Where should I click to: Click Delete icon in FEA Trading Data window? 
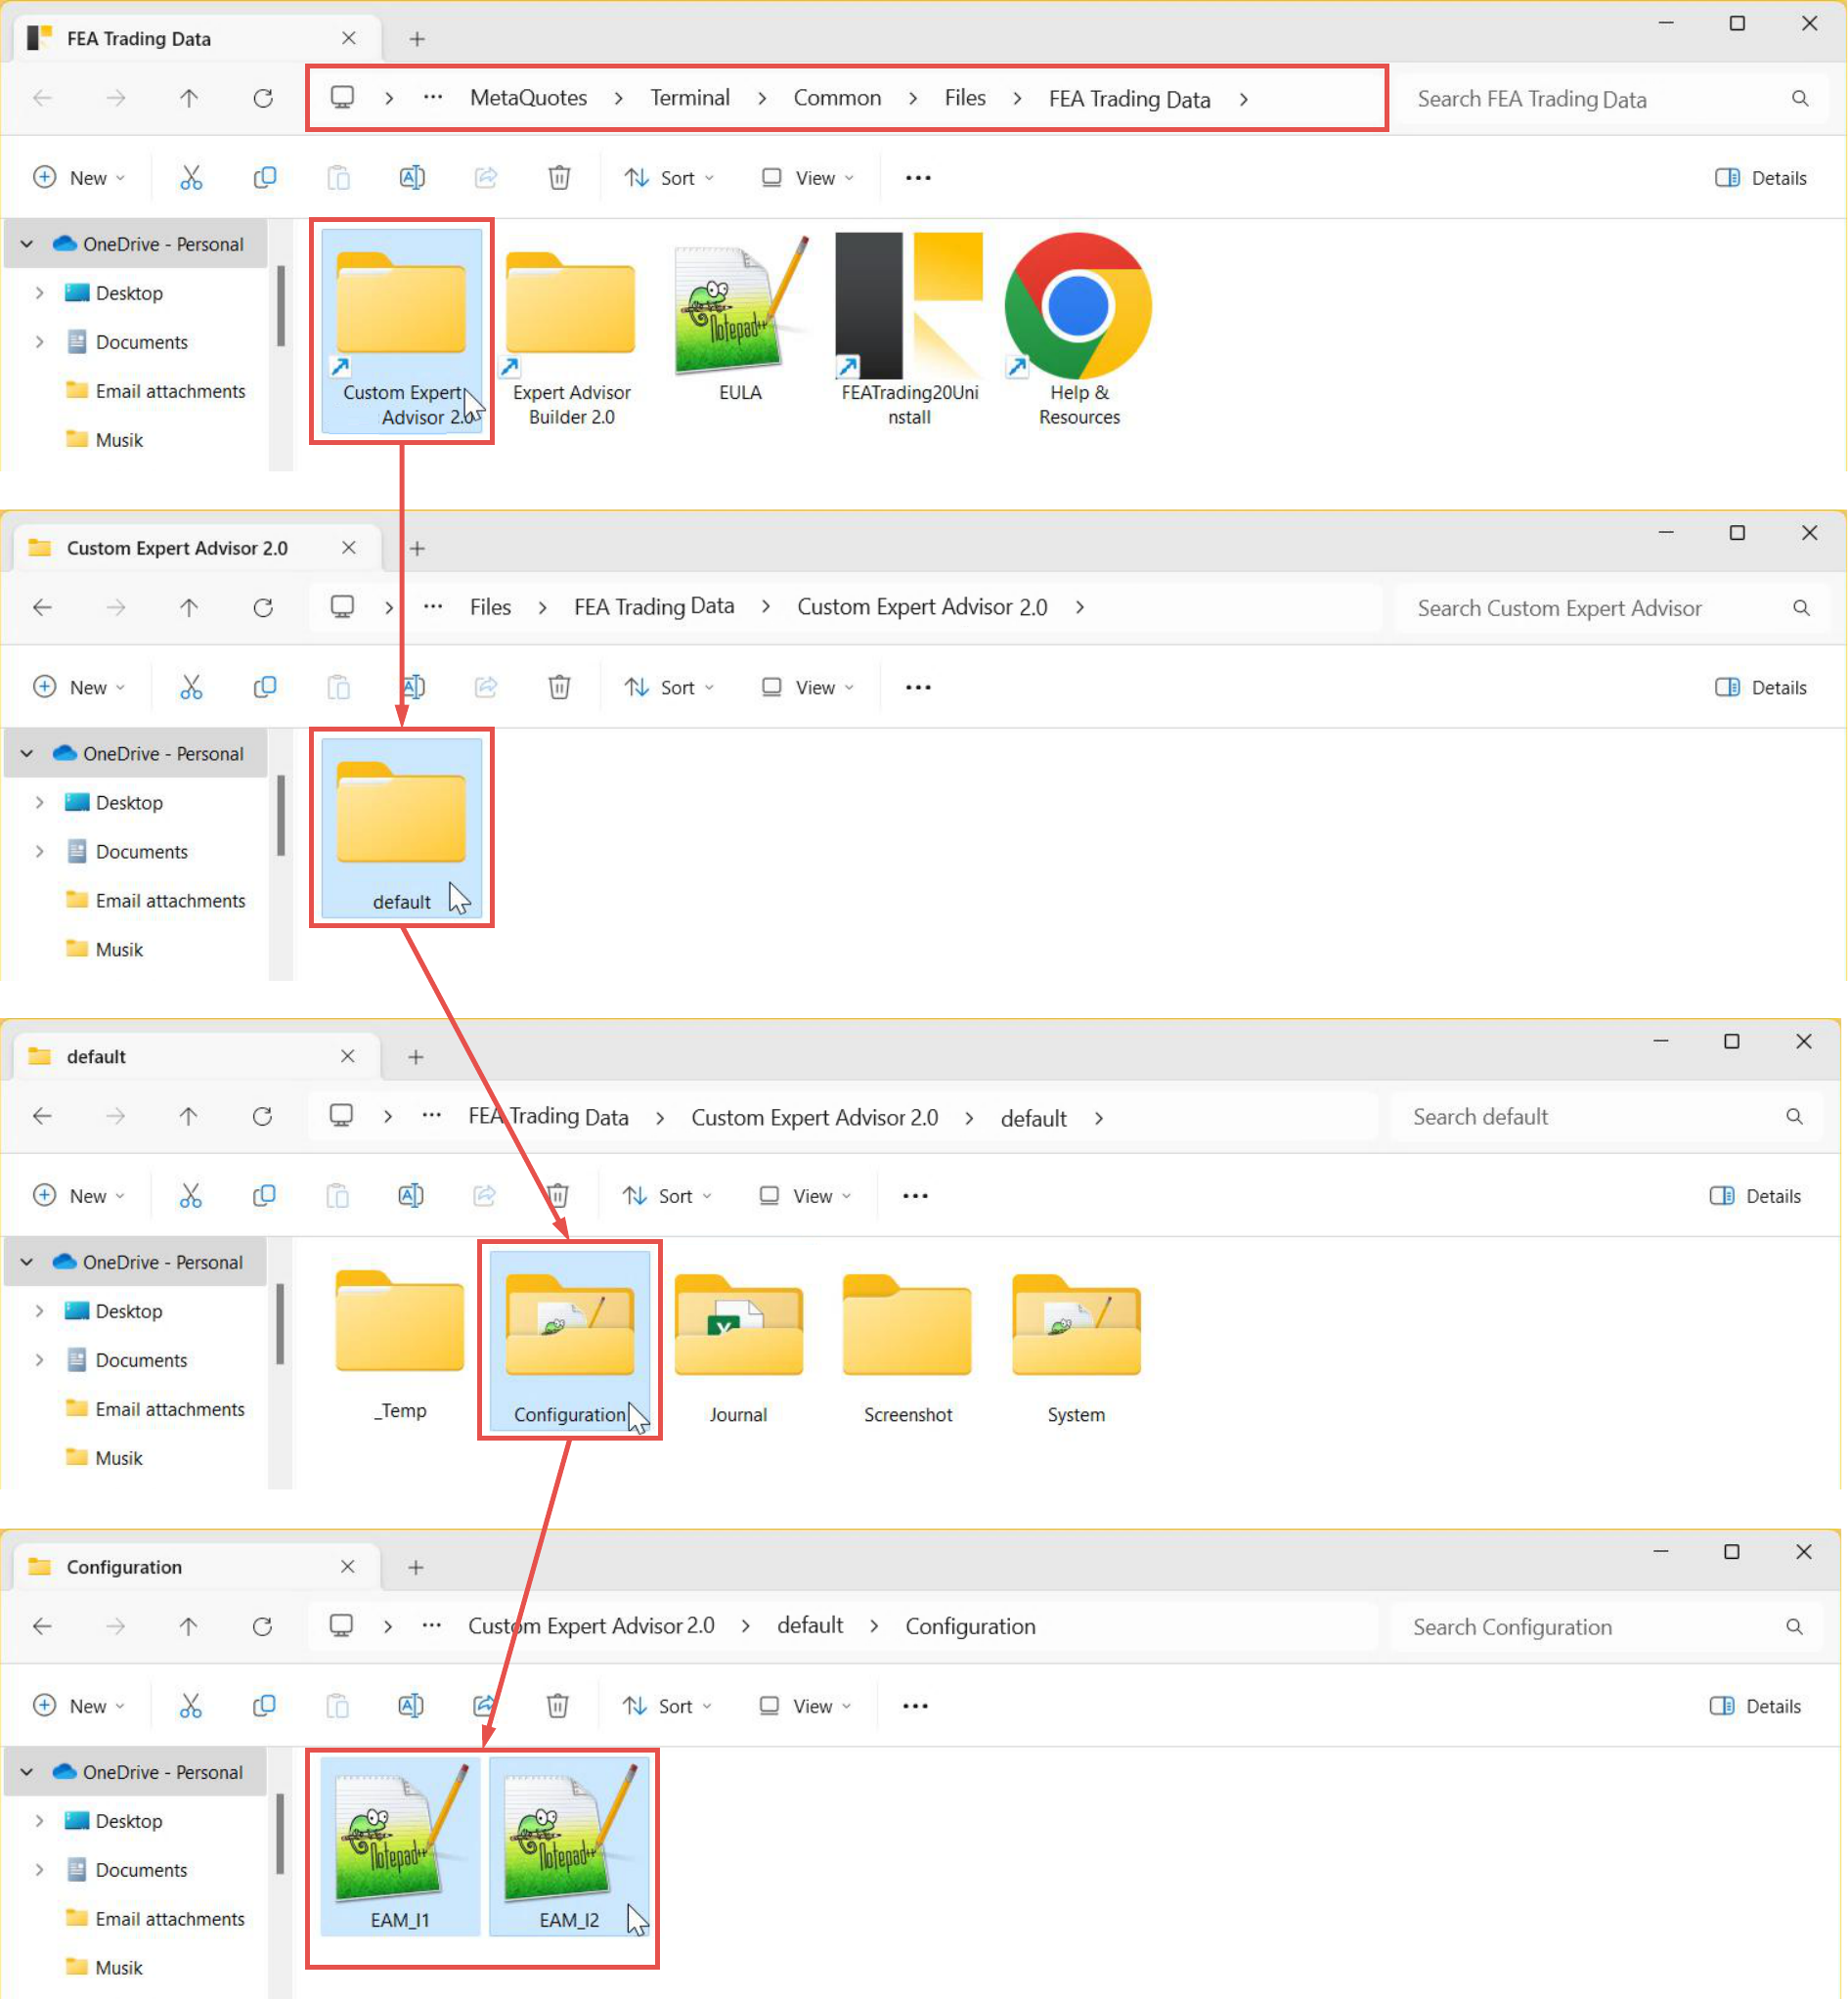(x=559, y=178)
